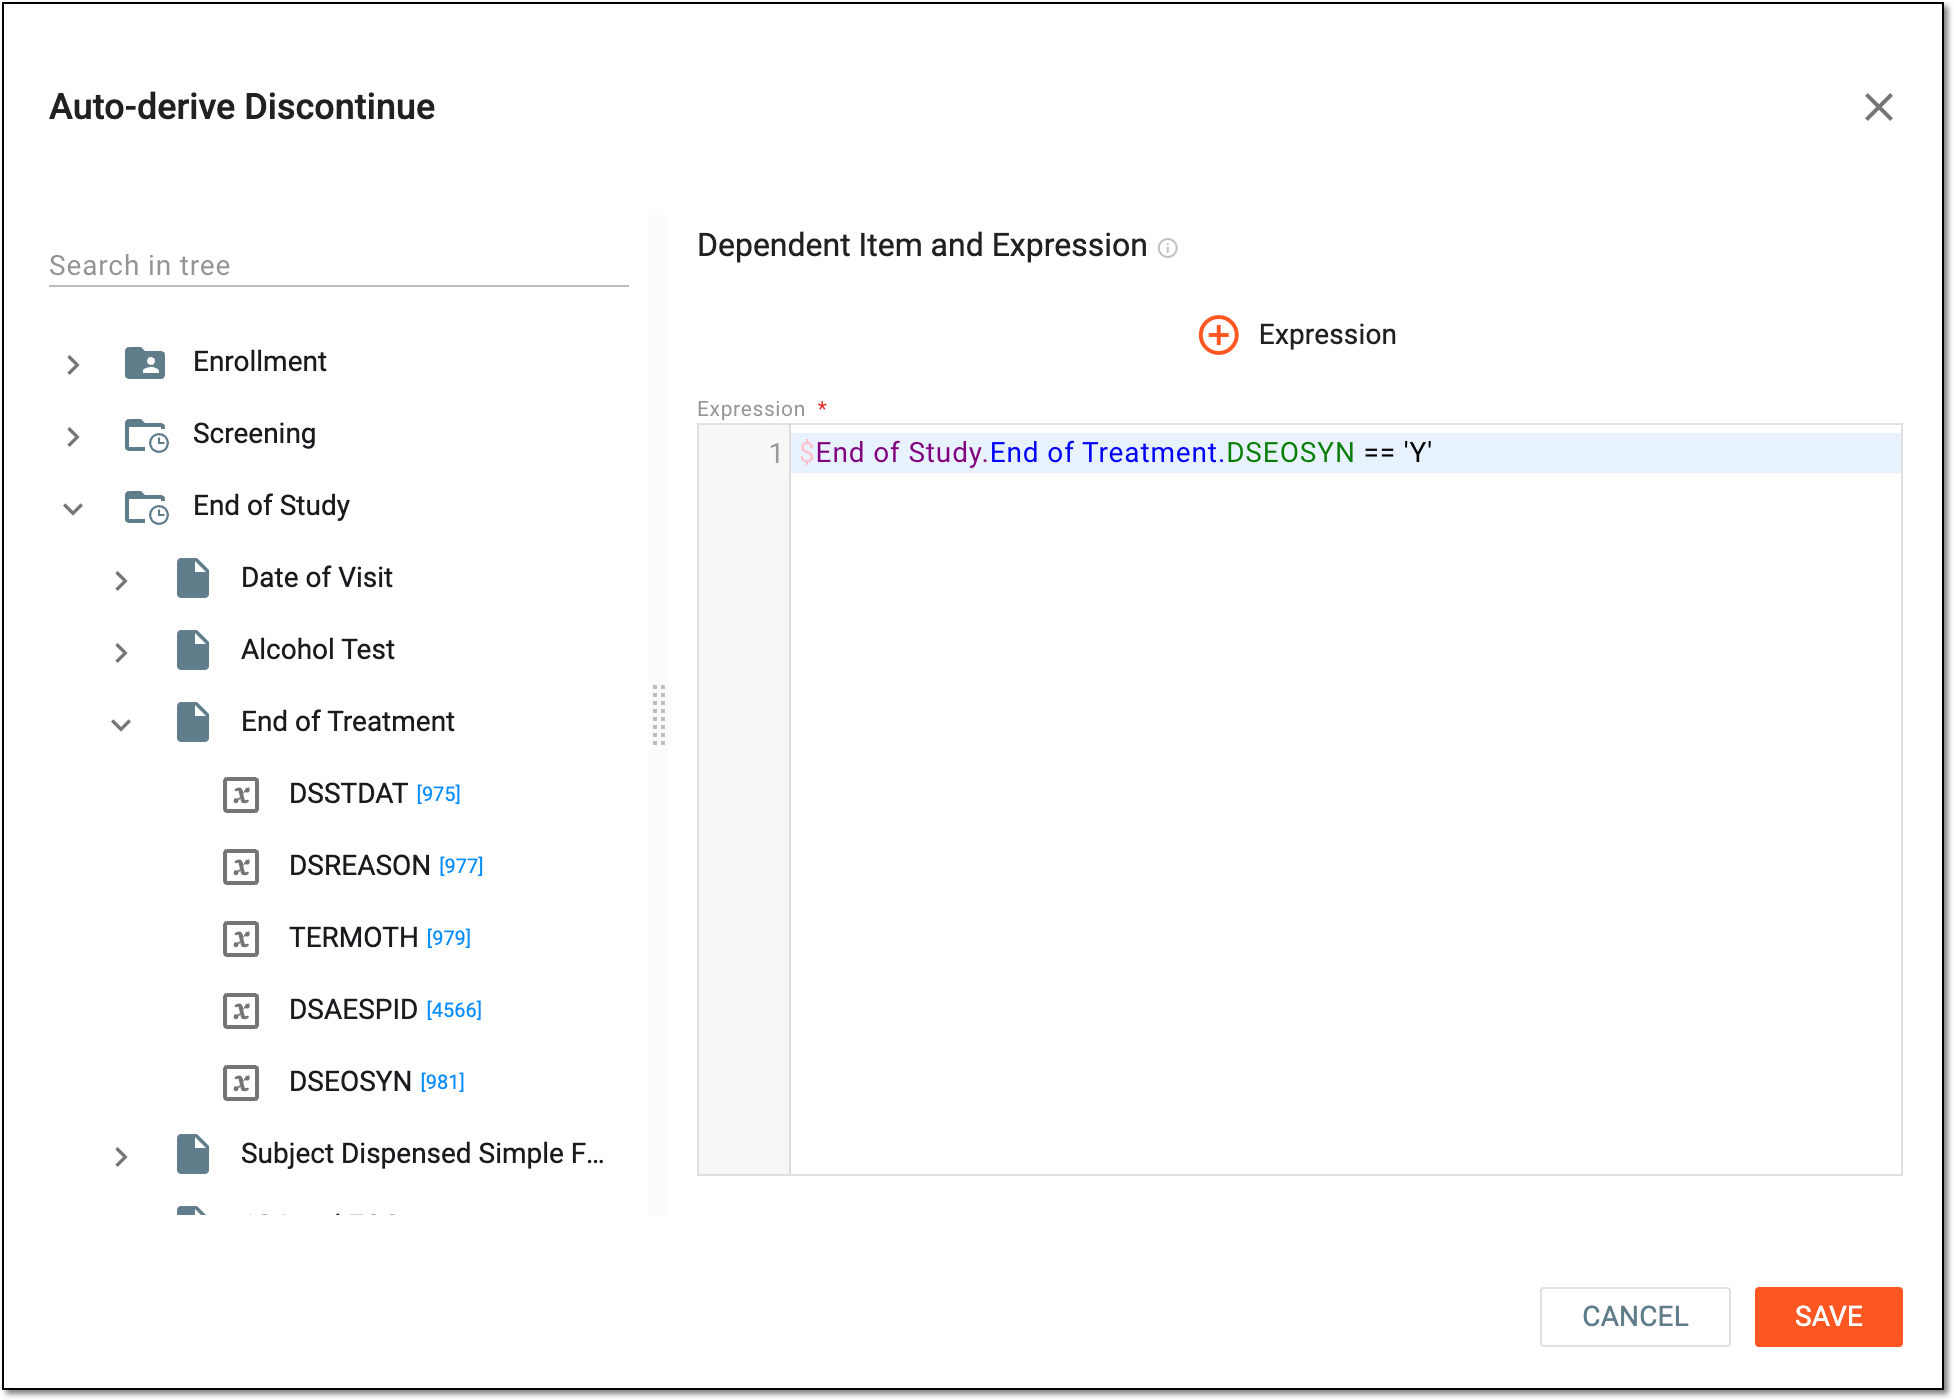Select the End of Treatment form
Viewport: 1954px width, 1400px height.
(348, 722)
